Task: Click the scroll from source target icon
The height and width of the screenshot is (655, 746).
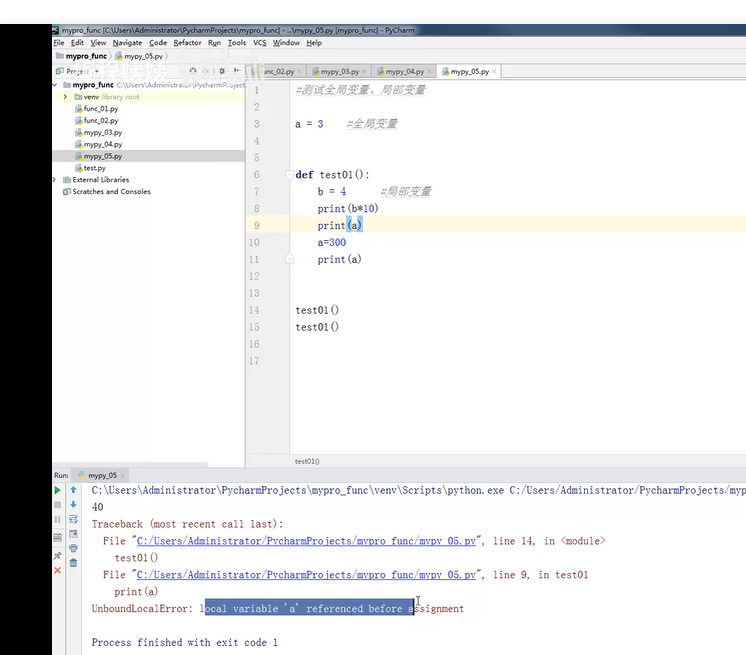Action: click(193, 71)
